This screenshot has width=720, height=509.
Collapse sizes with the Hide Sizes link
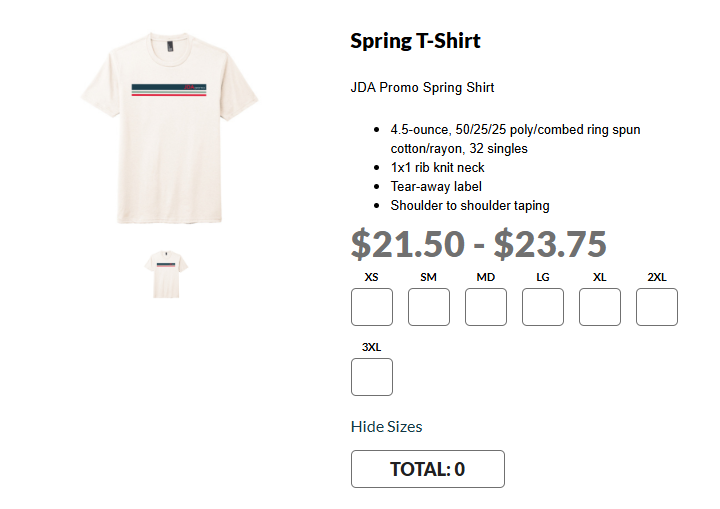click(386, 427)
